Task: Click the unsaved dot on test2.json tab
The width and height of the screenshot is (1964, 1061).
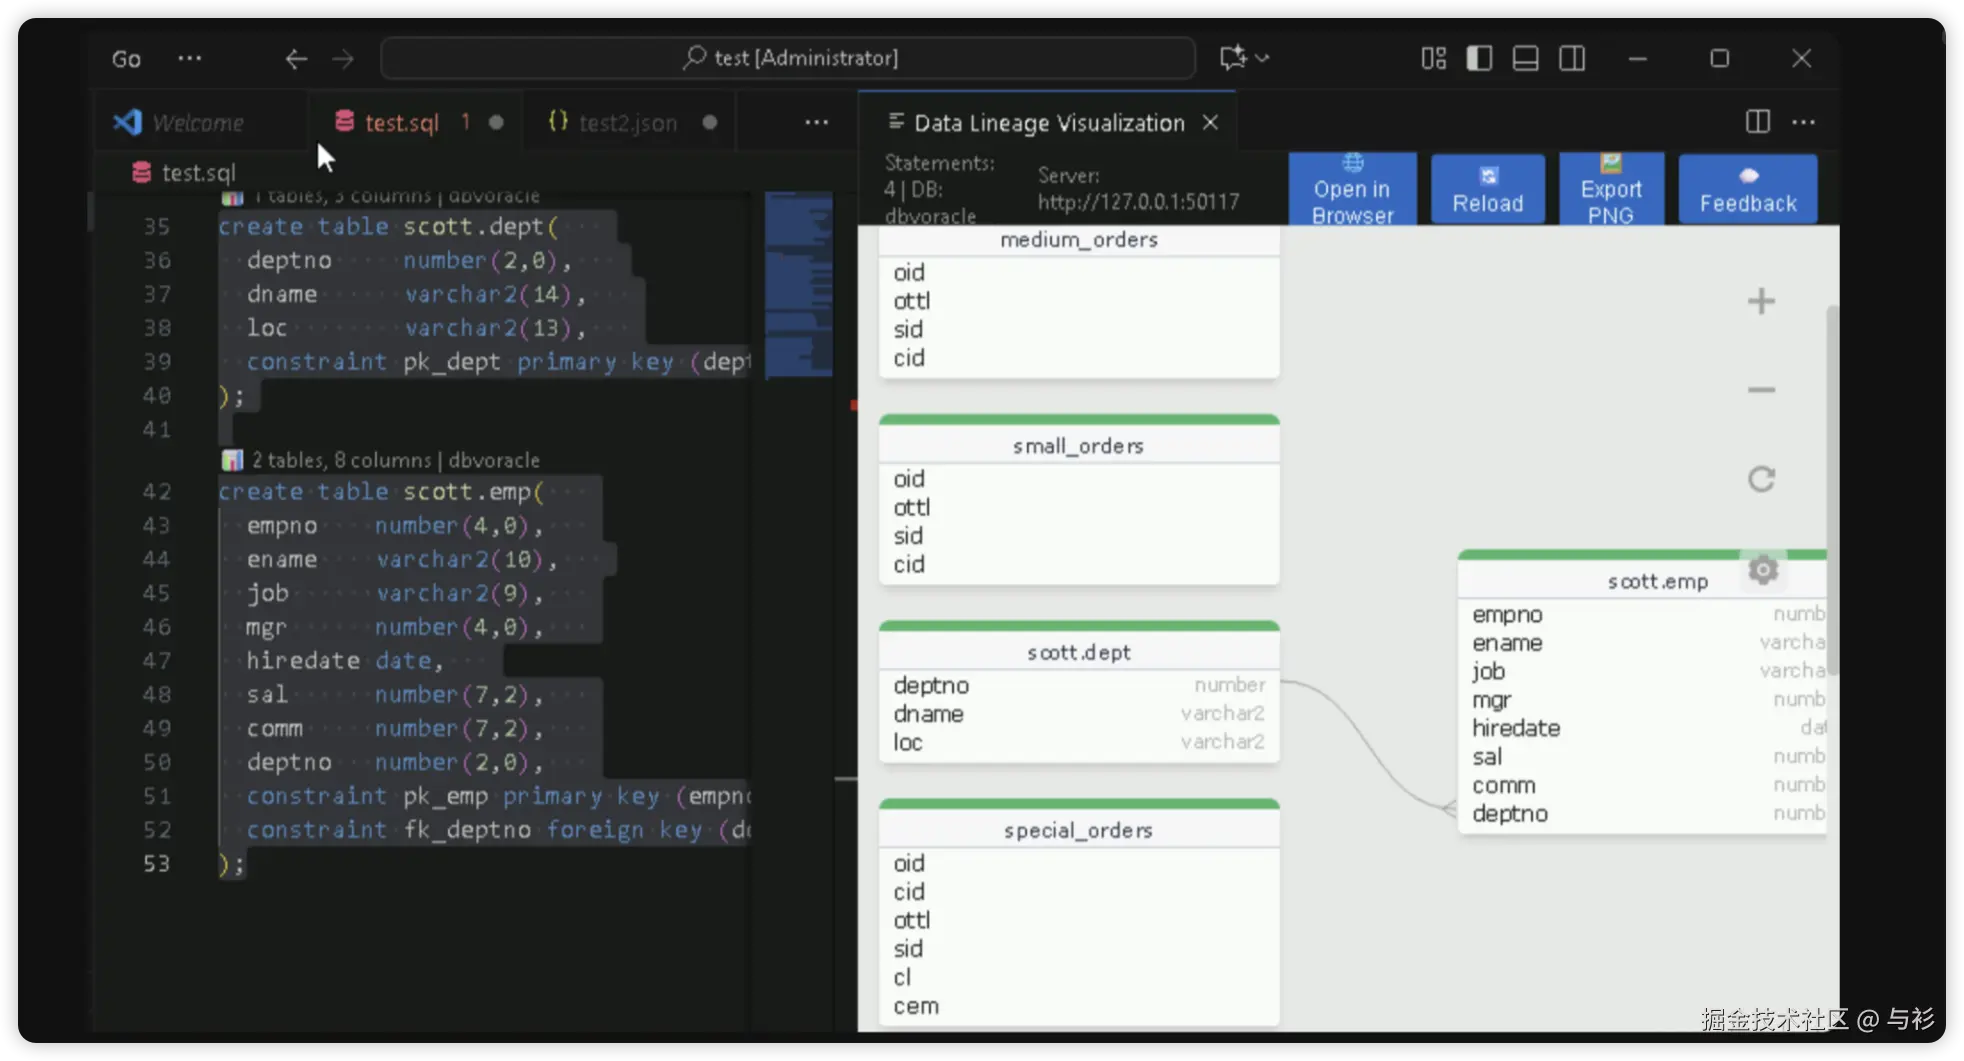Action: (x=710, y=122)
